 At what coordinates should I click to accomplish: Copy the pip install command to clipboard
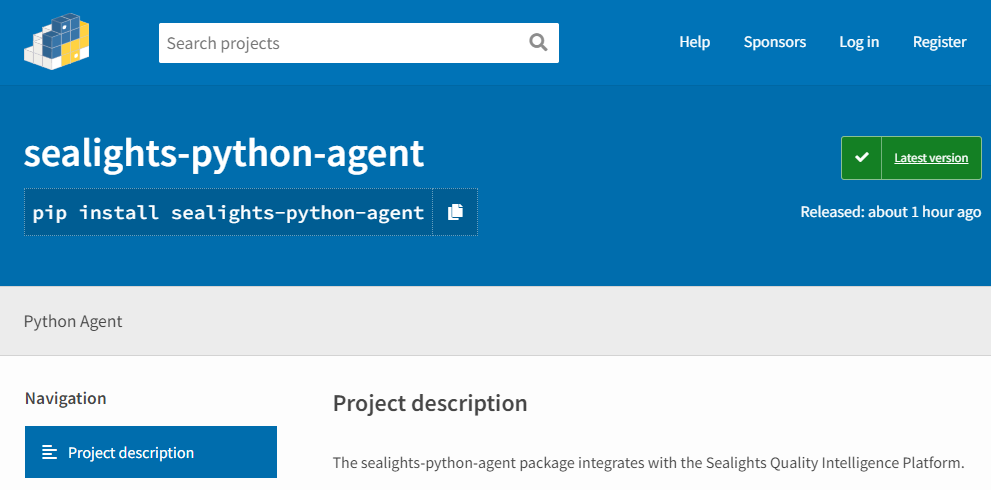tap(455, 212)
